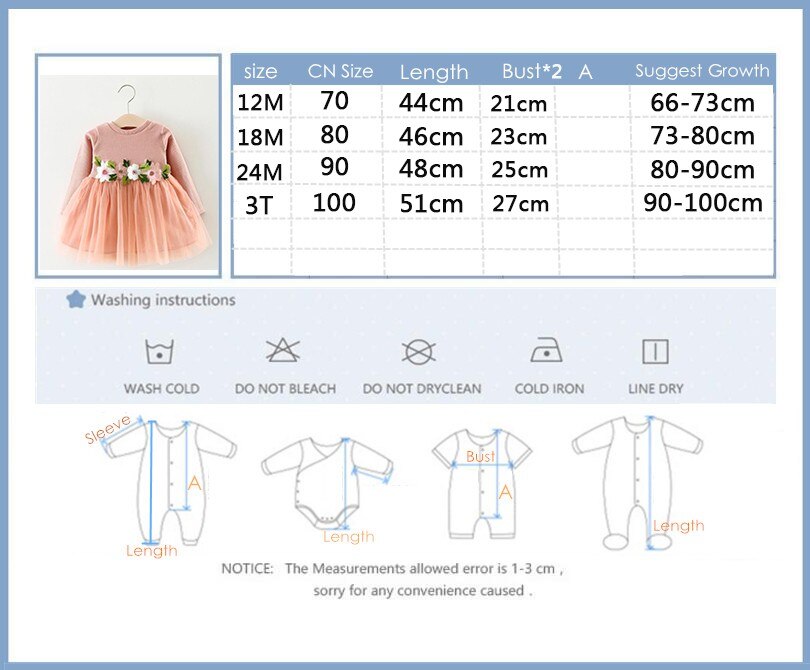Click the Washing instructions heading text
This screenshot has height=670, width=810.
[x=163, y=300]
